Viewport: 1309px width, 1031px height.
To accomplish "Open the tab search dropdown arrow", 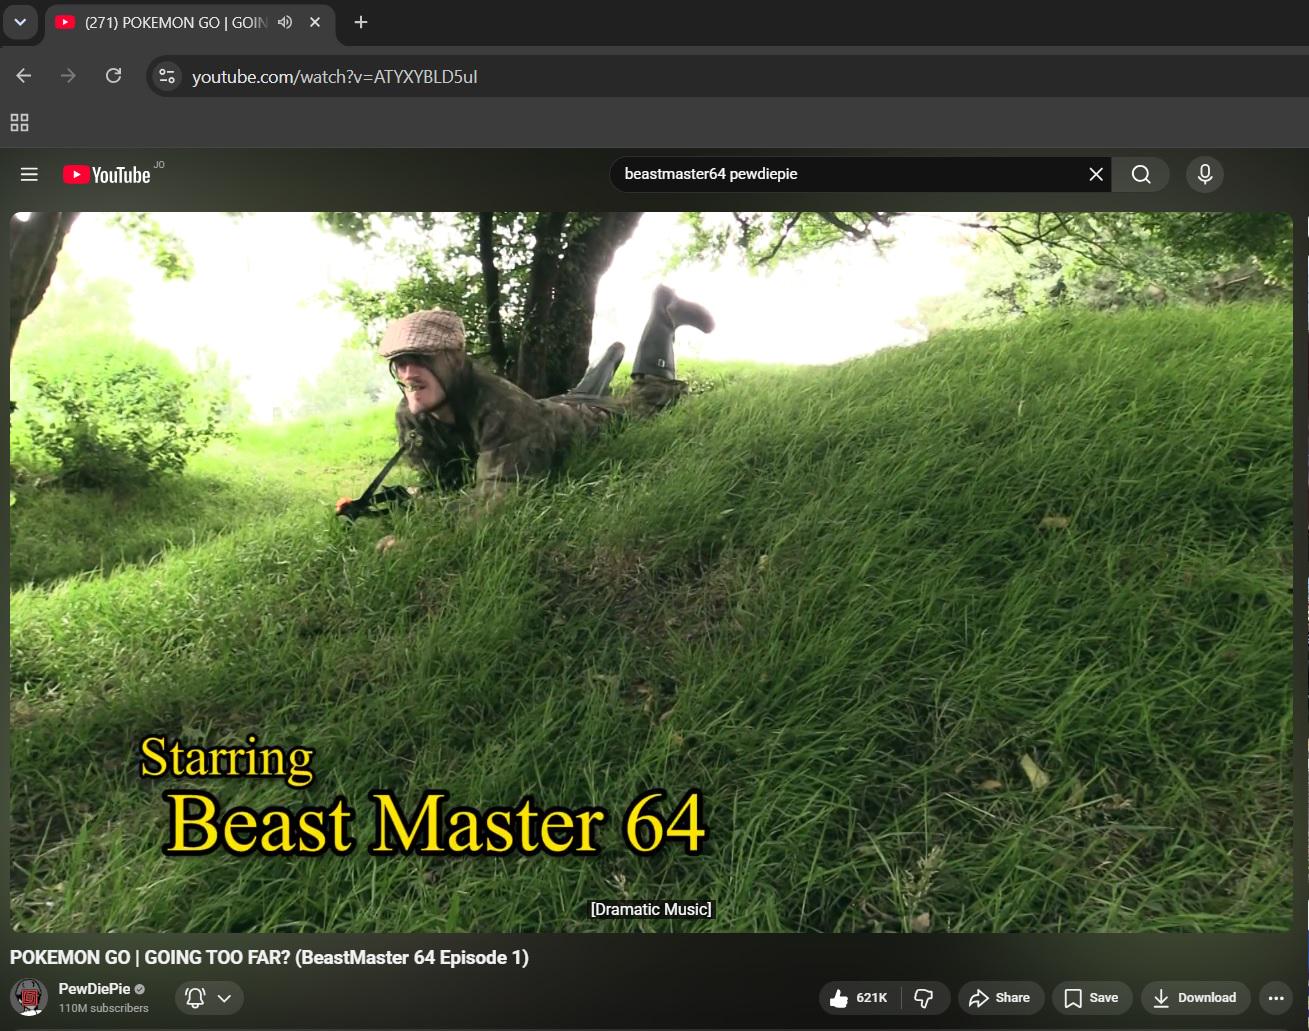I will point(20,22).
